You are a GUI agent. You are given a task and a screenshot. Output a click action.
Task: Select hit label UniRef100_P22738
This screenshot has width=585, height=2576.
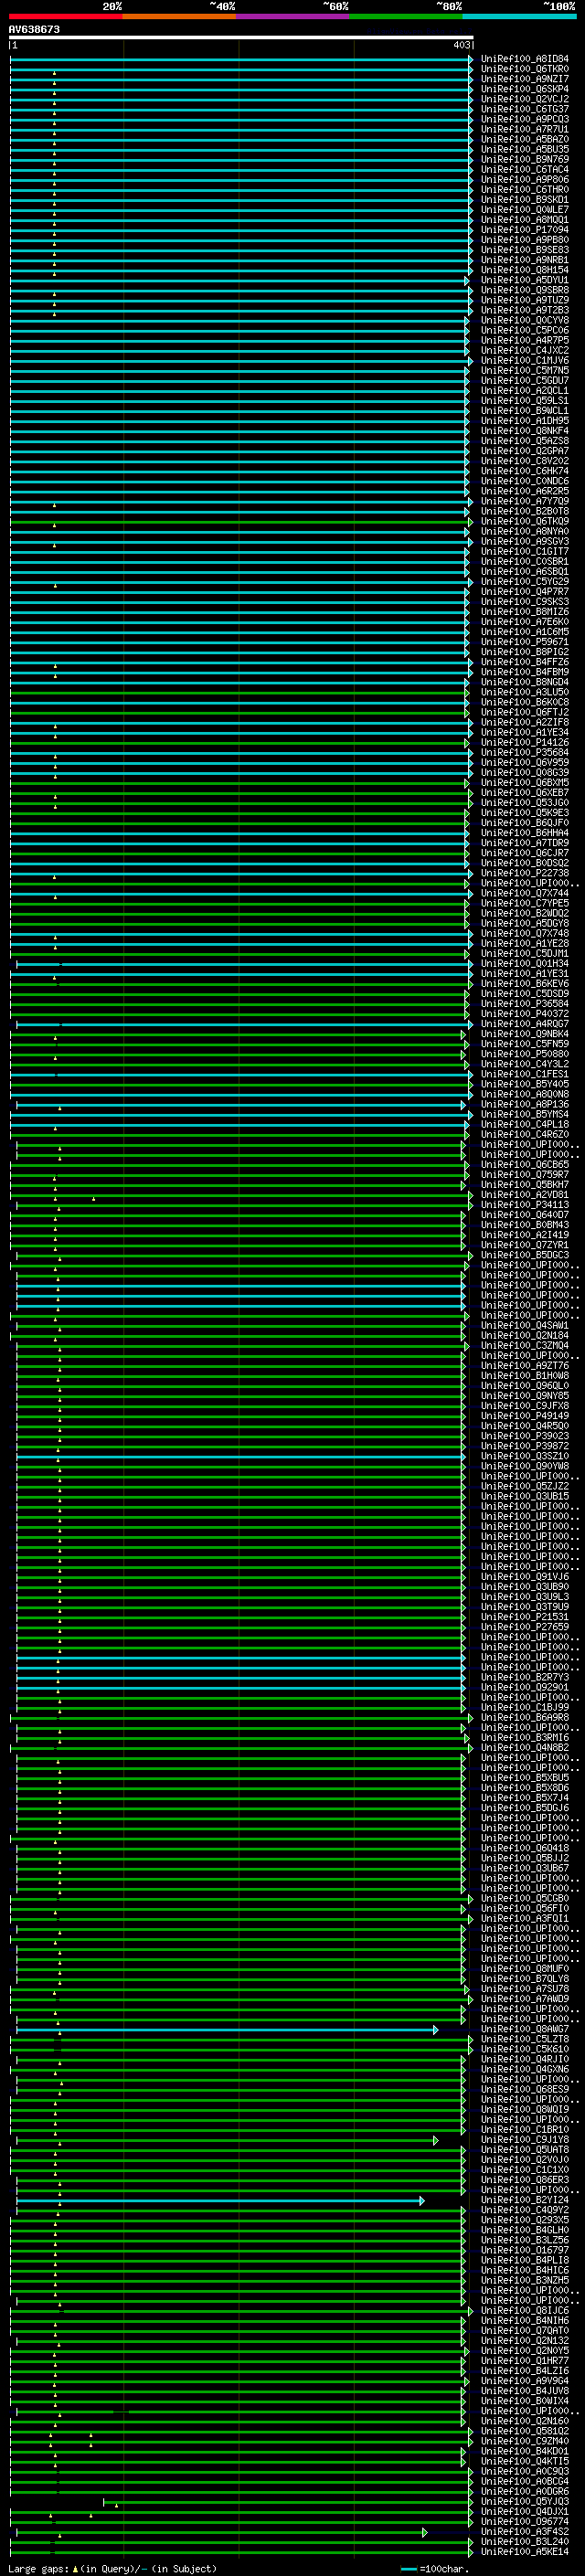[525, 874]
